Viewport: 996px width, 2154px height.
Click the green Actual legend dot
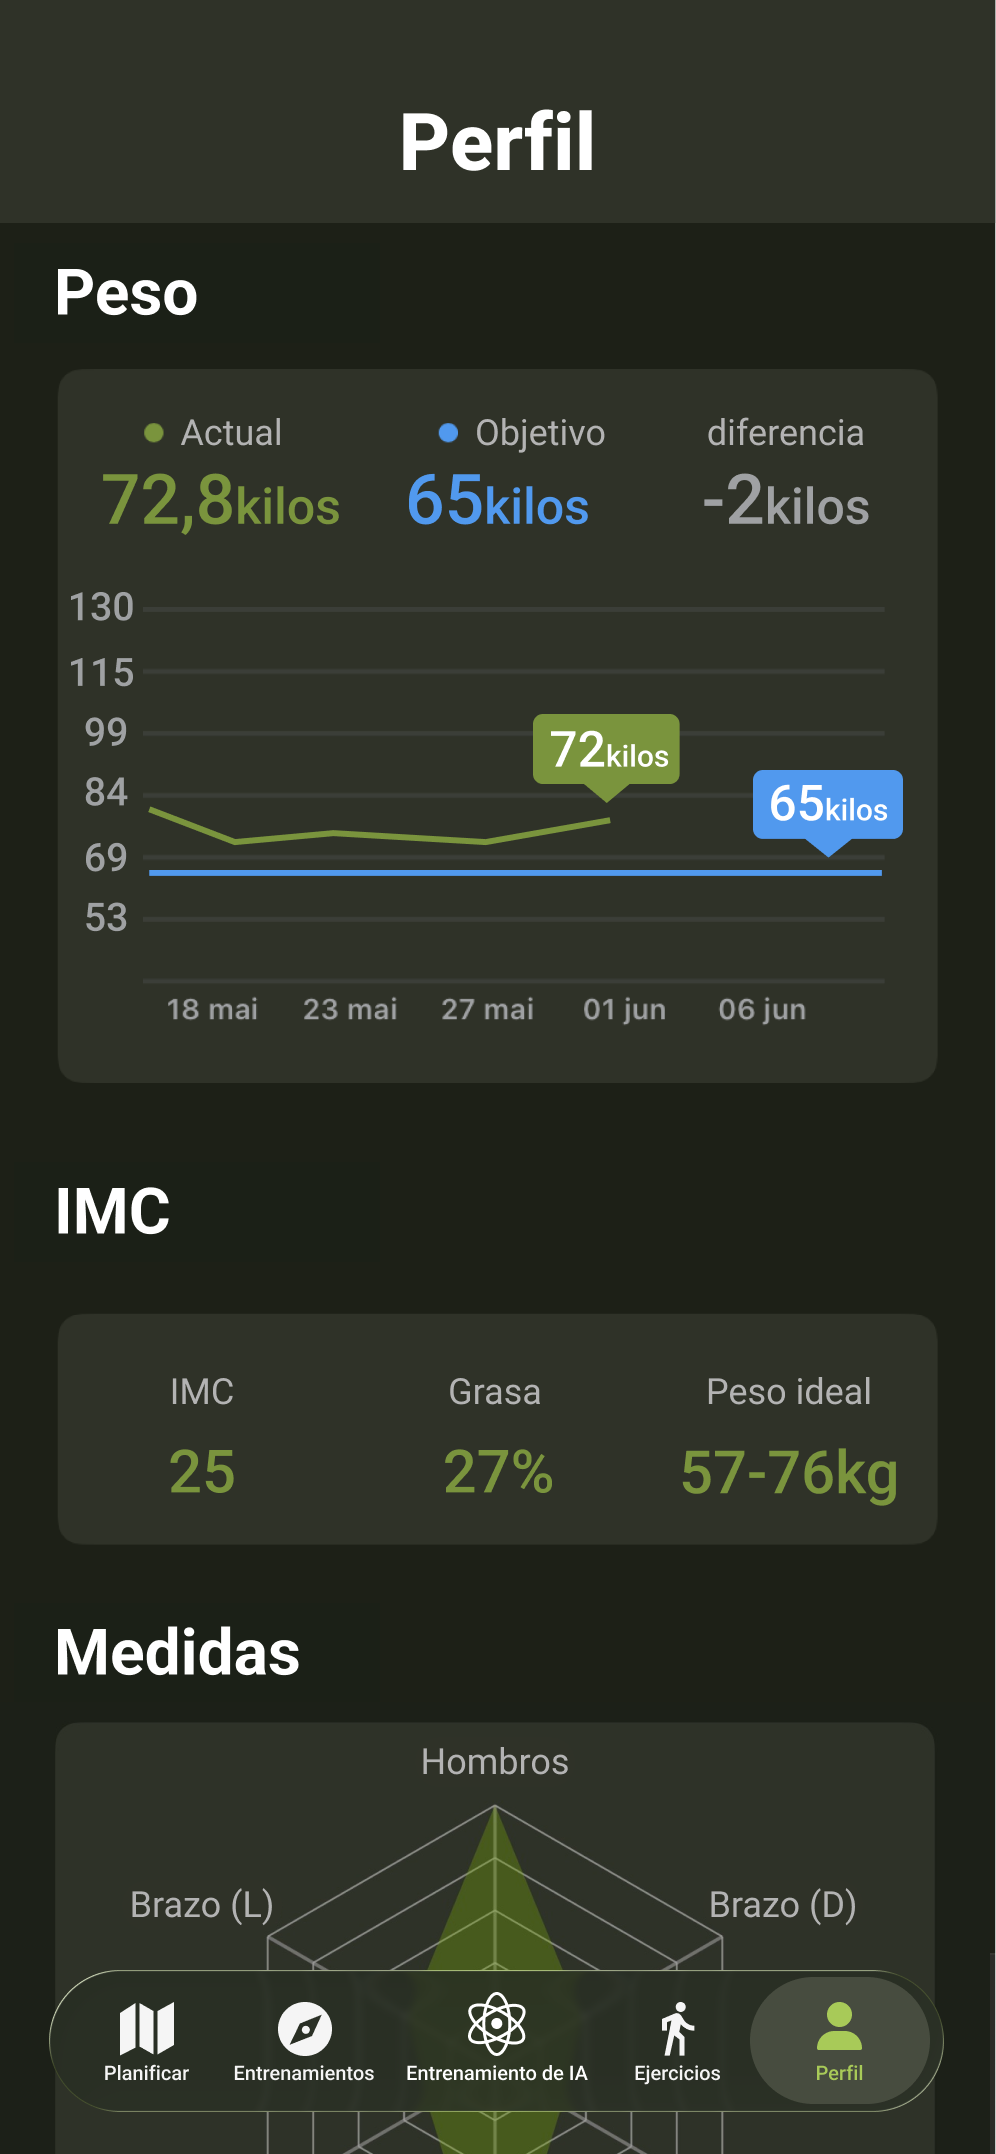pyautogui.click(x=154, y=433)
